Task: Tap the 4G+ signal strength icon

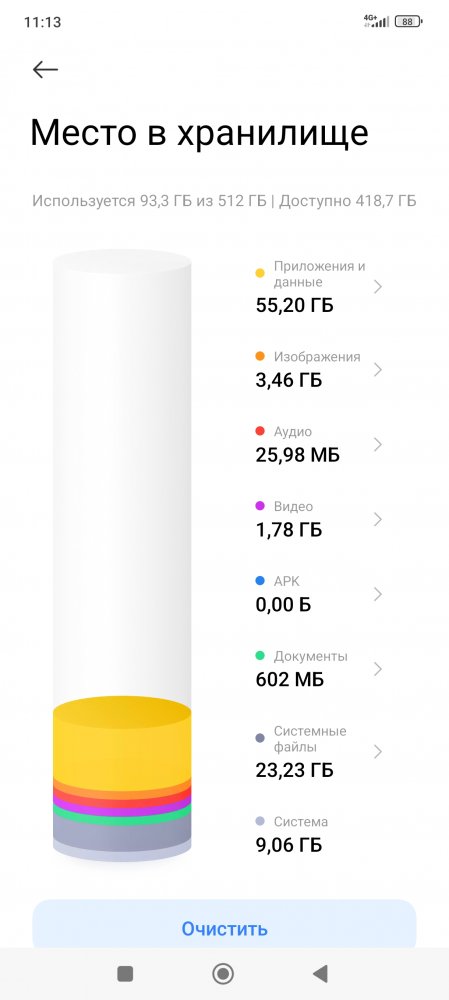Action: coord(376,21)
